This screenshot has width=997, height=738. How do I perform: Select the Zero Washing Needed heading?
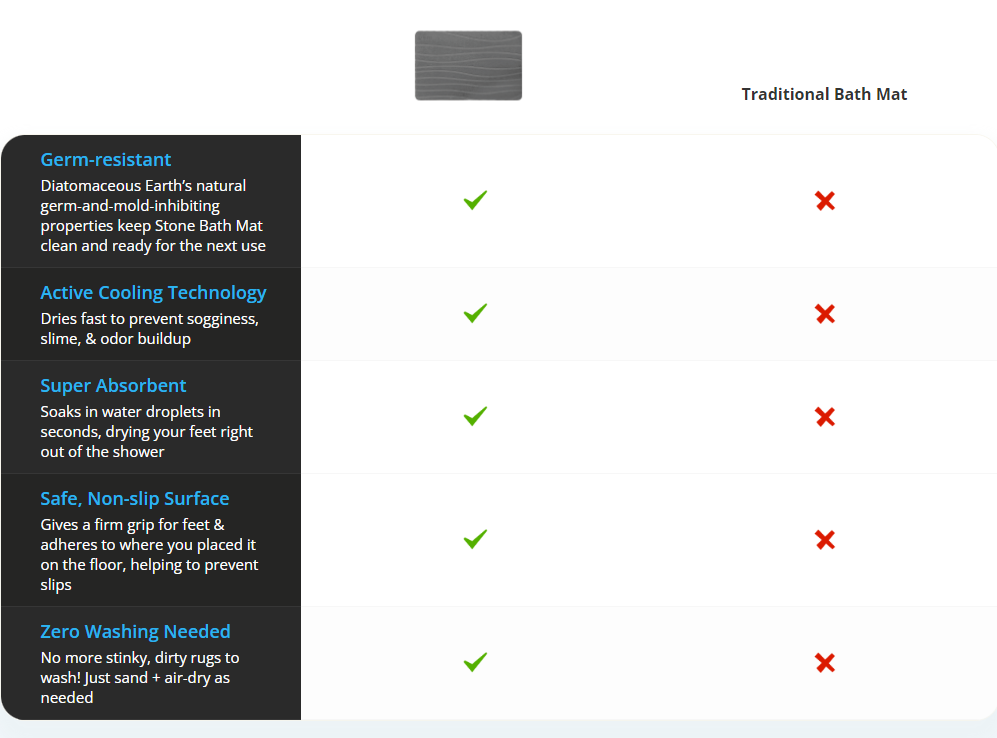pyautogui.click(x=135, y=632)
